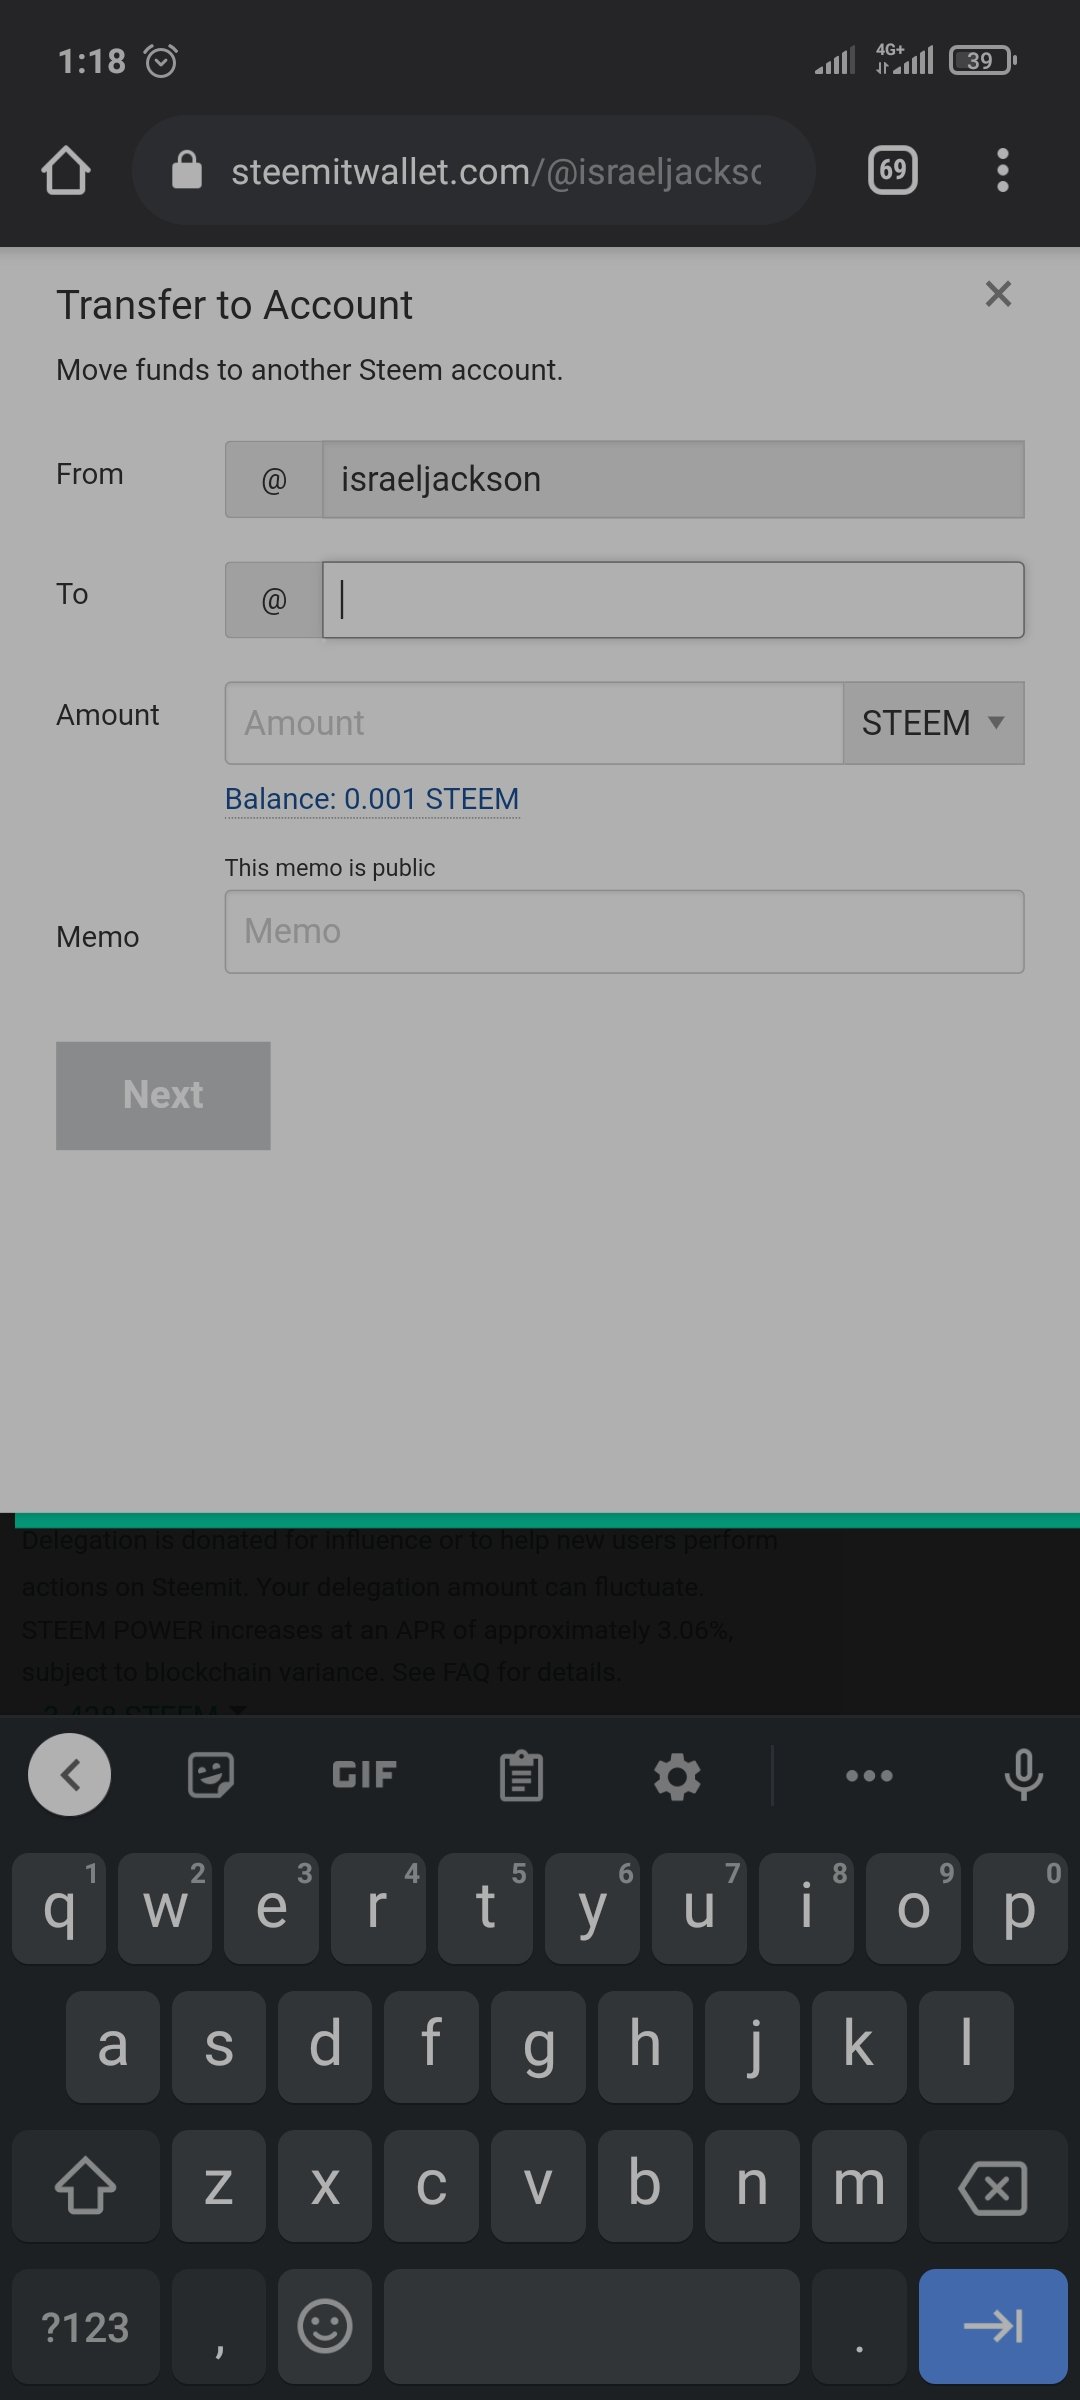This screenshot has width=1080, height=2400.
Task: Close the Transfer to Account dialog
Action: (998, 294)
